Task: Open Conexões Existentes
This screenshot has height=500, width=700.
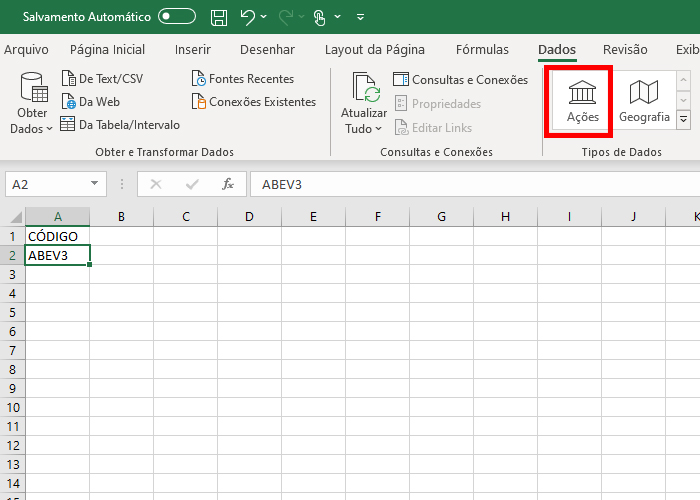Action: tap(254, 102)
